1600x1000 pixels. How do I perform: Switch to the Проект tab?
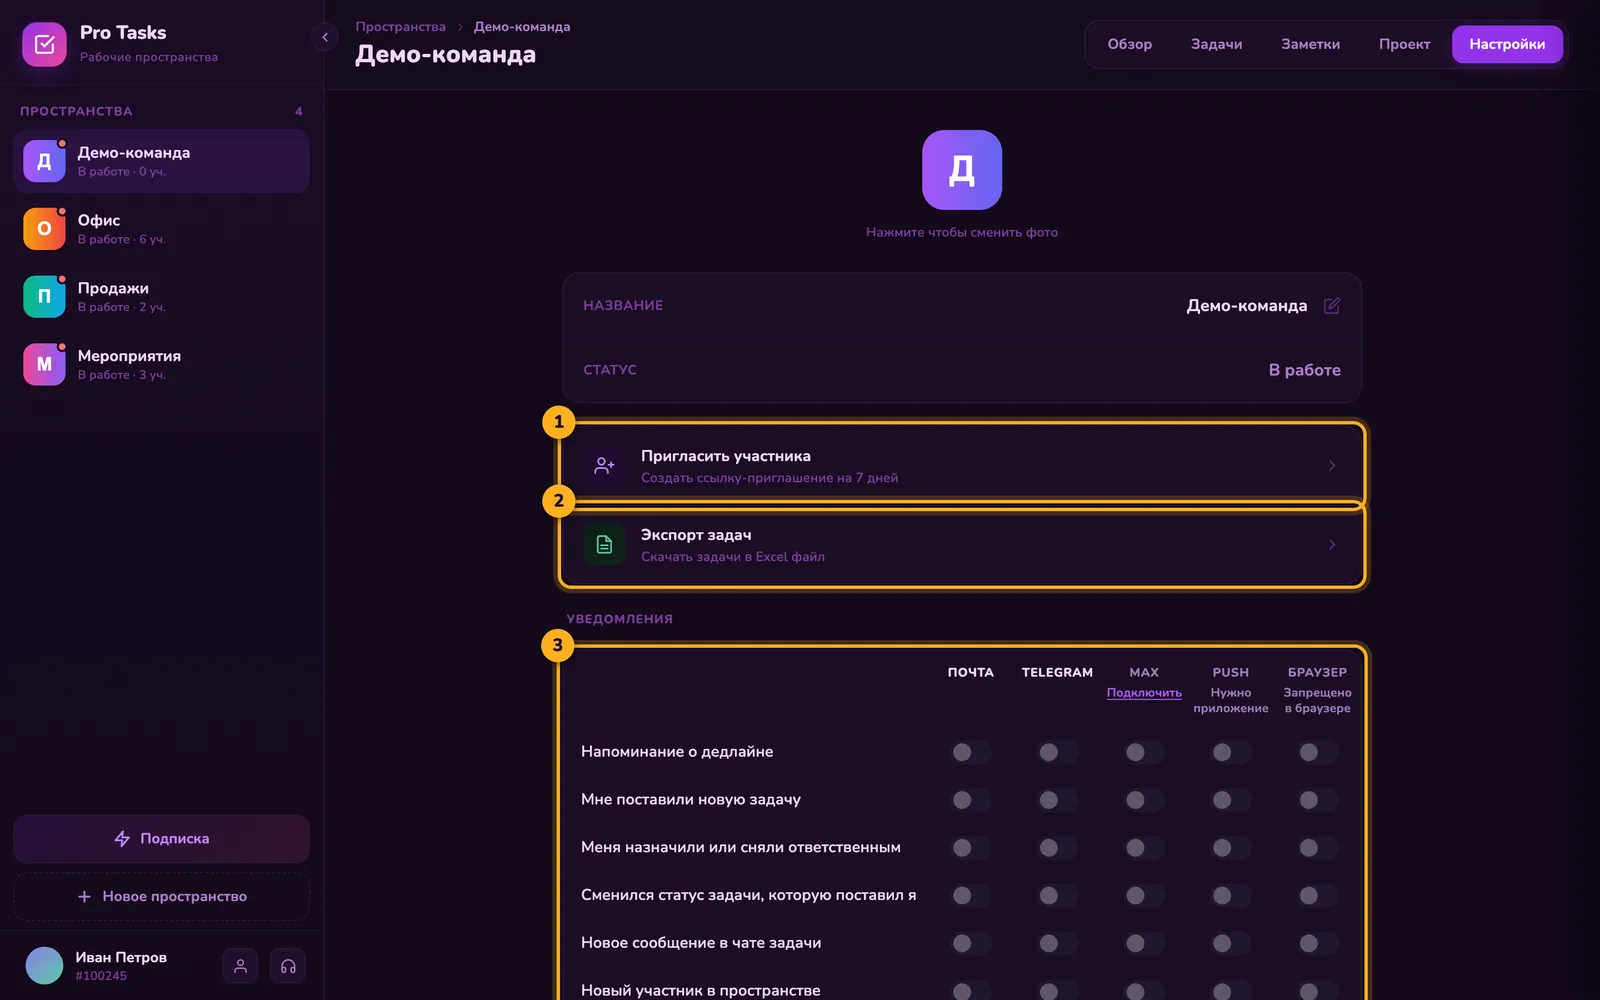pos(1404,44)
